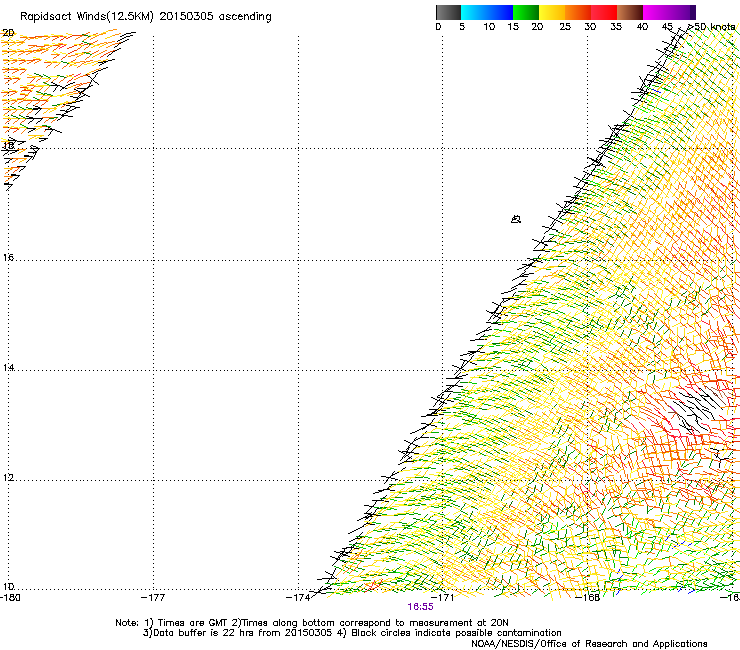Click the longitude label '-177'
This screenshot has height=650, width=740.
tap(153, 598)
